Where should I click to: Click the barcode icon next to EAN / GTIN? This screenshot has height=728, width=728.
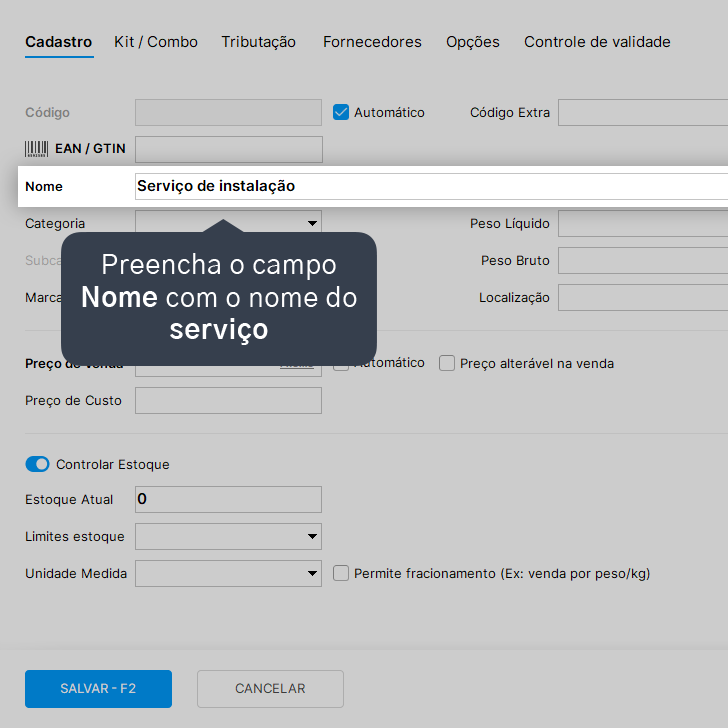pyautogui.click(x=36, y=149)
